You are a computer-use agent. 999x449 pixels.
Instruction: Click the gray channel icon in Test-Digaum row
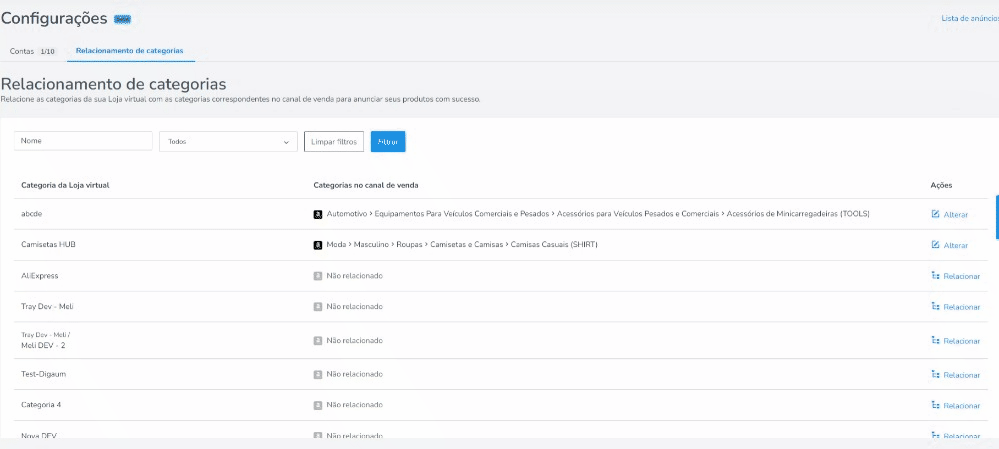point(317,374)
